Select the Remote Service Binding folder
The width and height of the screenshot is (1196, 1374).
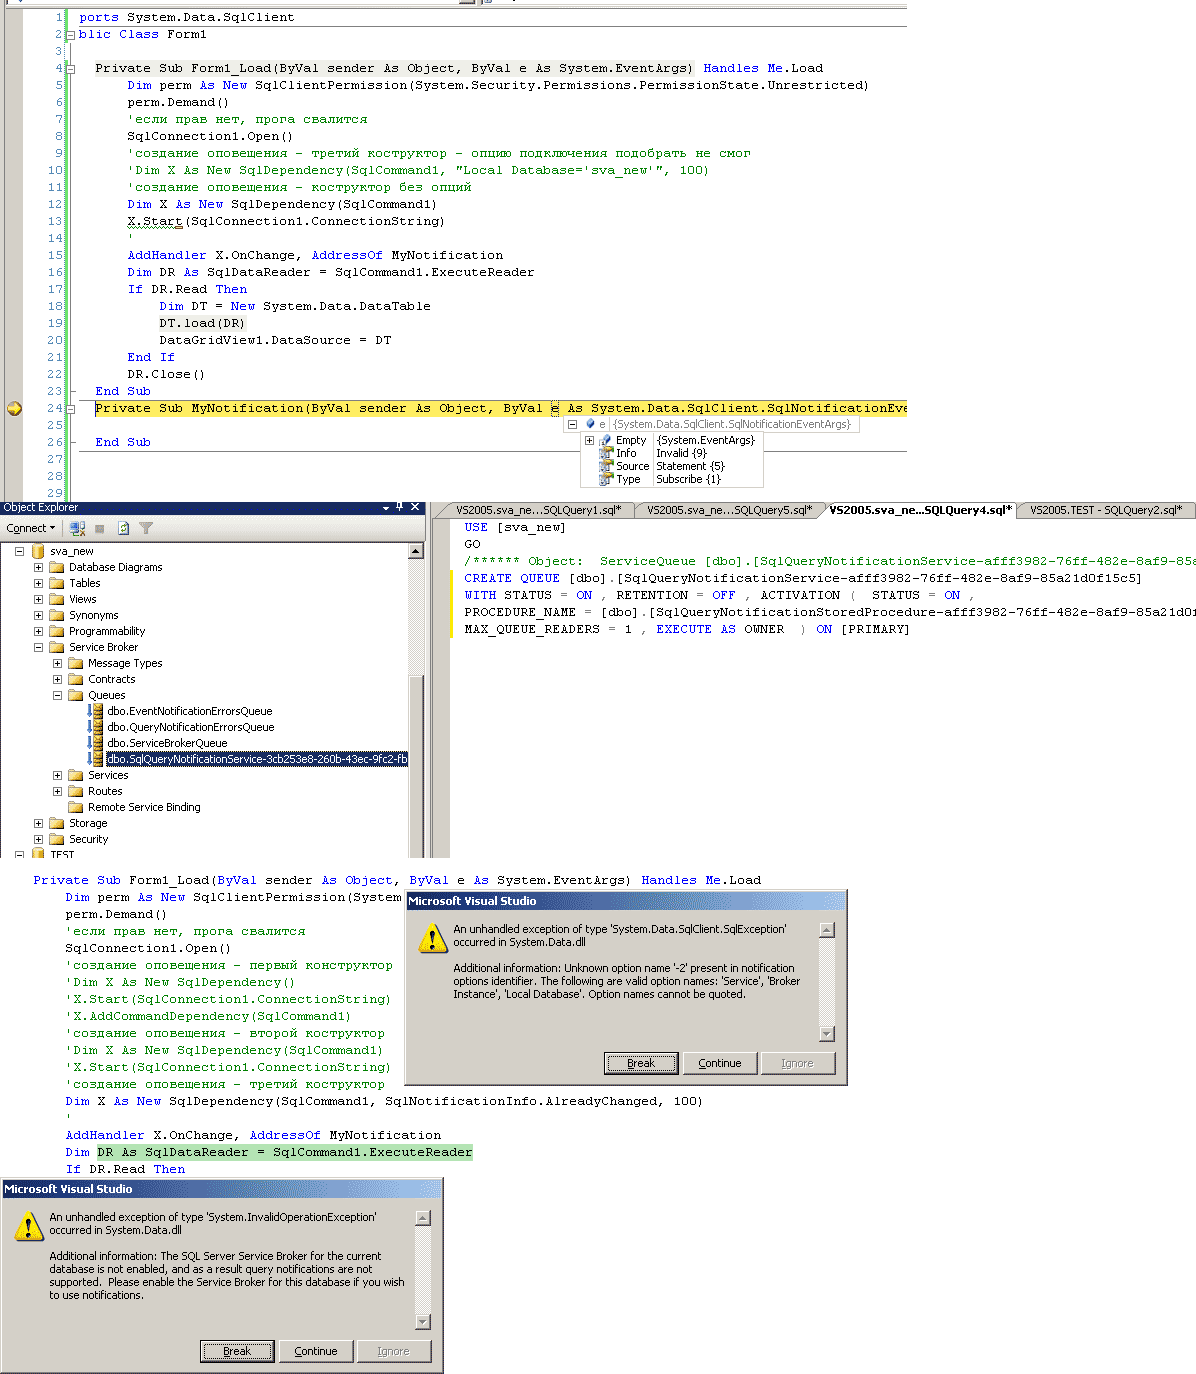coord(144,807)
